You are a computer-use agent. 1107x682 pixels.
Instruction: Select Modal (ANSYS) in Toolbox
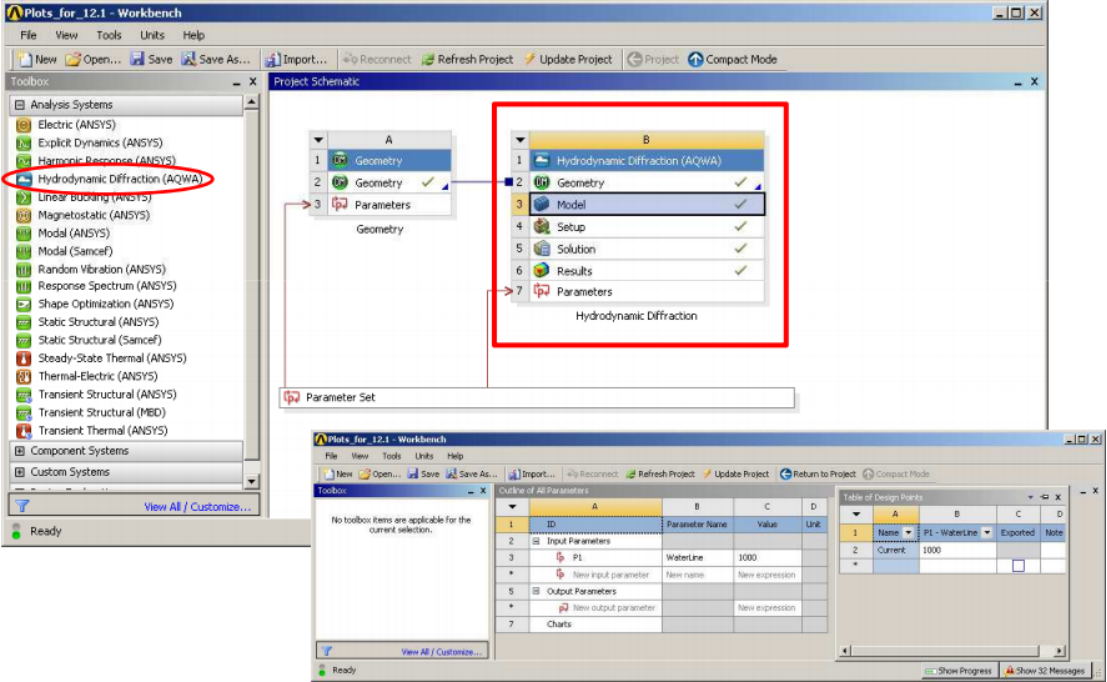click(x=73, y=233)
